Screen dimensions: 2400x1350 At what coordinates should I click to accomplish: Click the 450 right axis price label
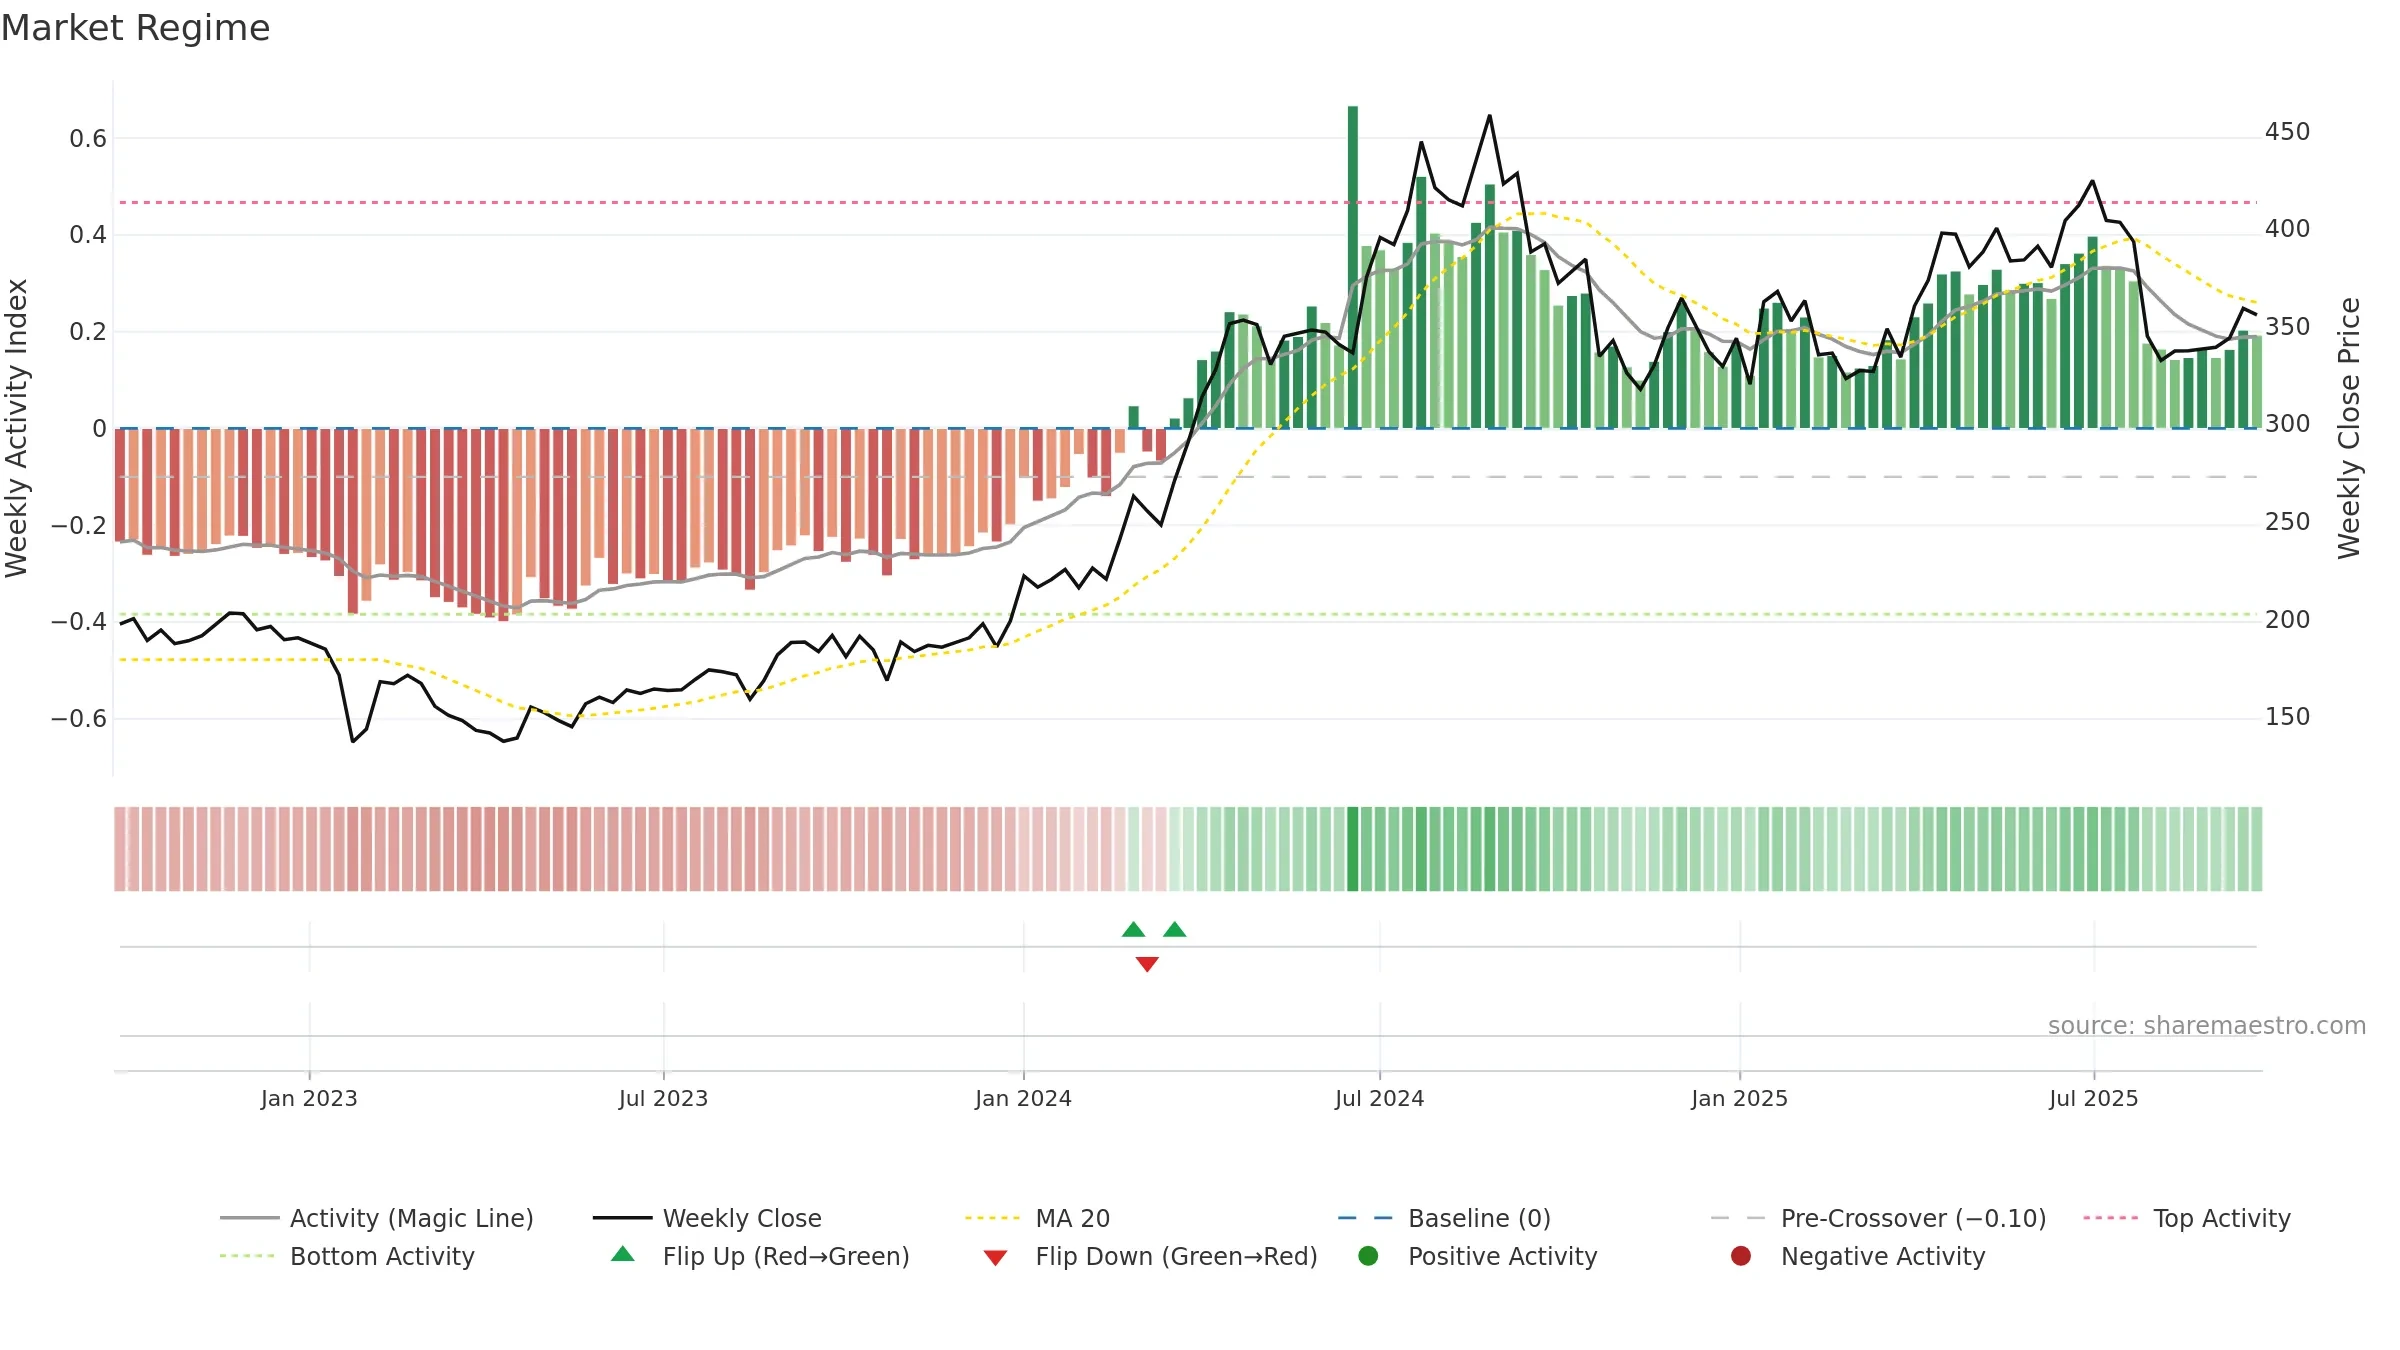[2288, 132]
